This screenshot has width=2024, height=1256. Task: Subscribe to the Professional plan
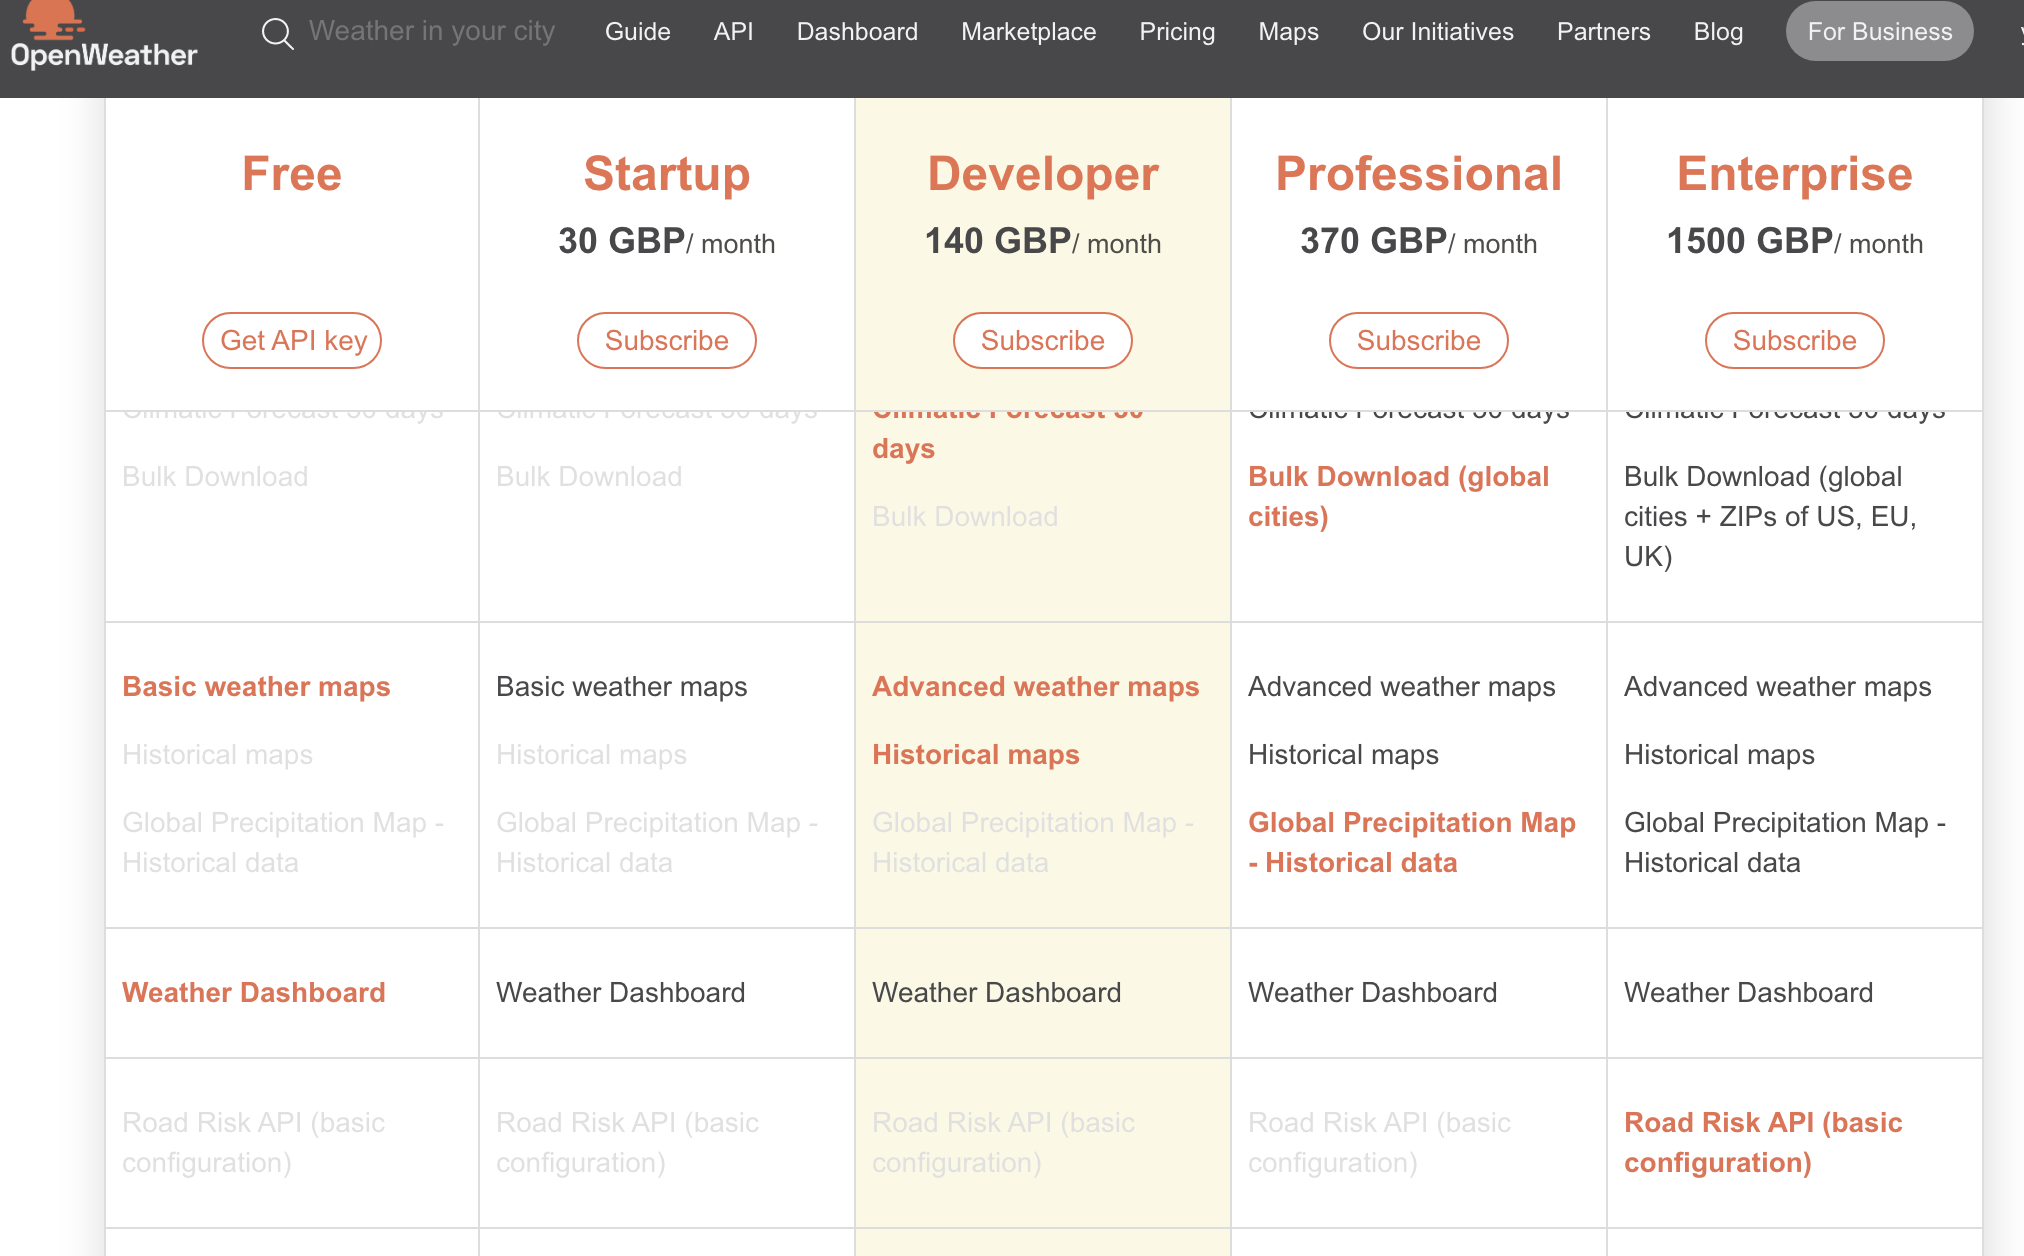tap(1418, 341)
